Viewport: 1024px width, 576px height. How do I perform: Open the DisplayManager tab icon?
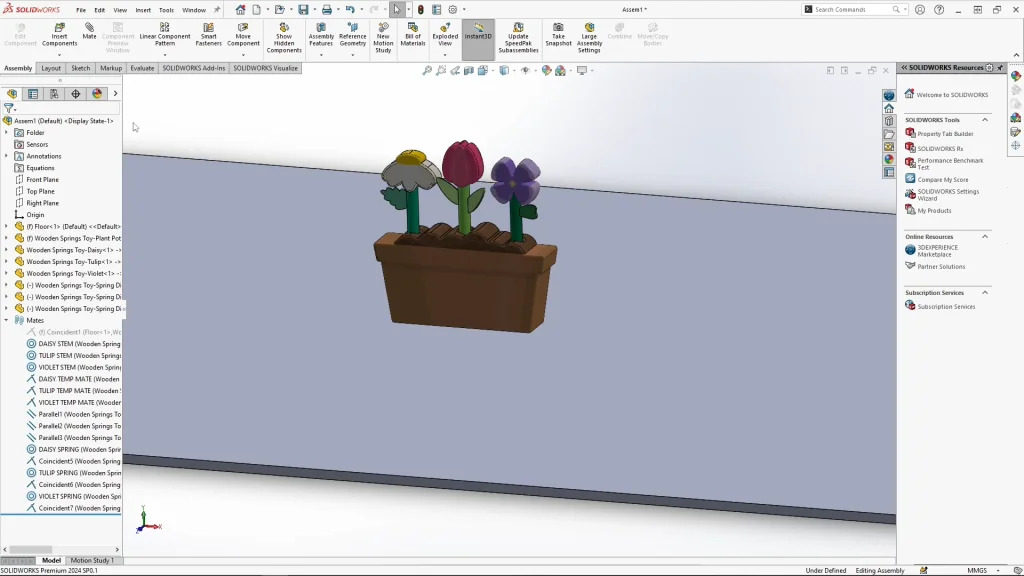click(97, 94)
